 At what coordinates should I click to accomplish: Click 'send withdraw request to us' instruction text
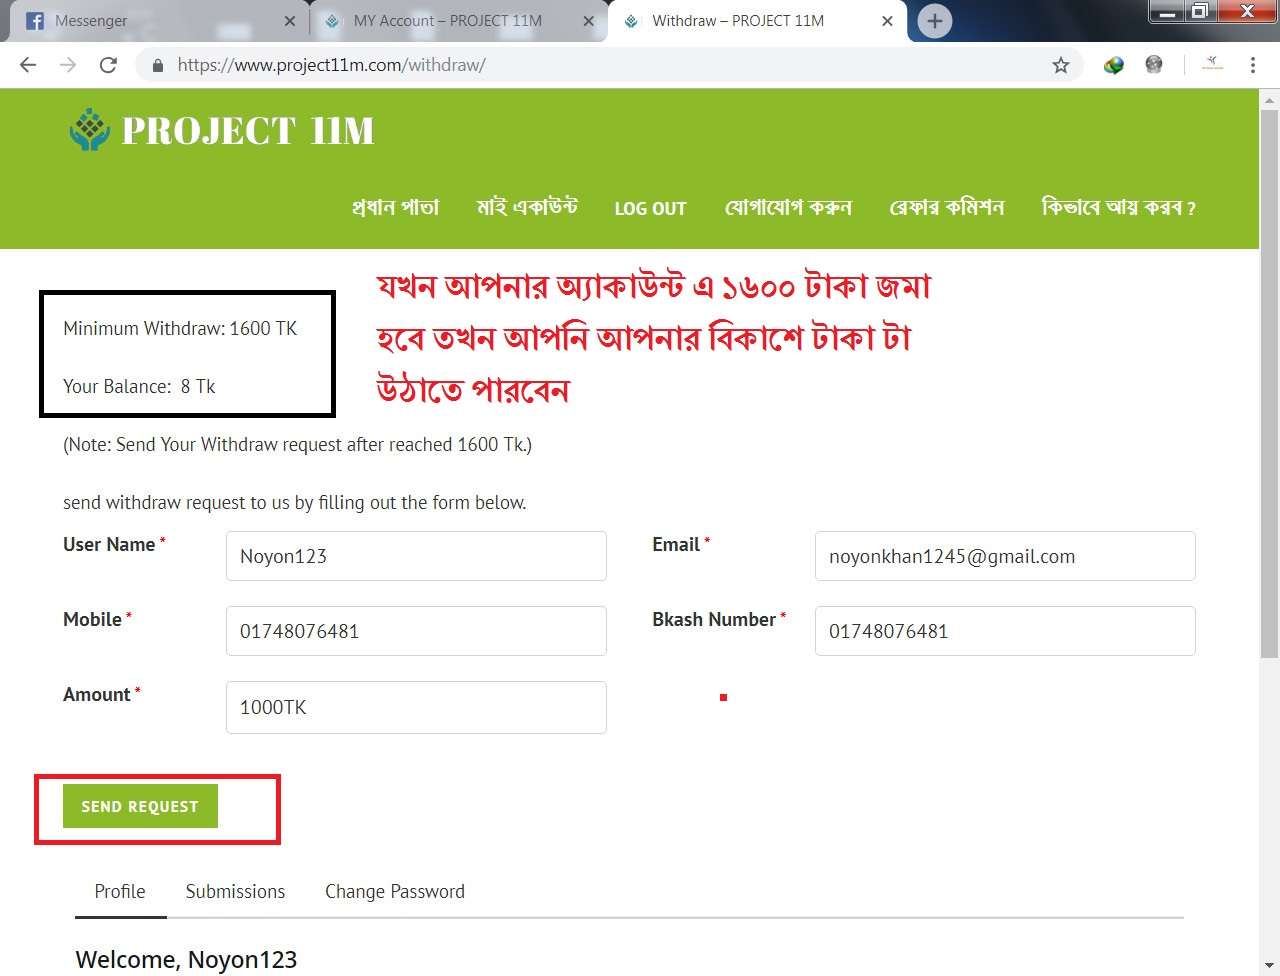click(295, 502)
